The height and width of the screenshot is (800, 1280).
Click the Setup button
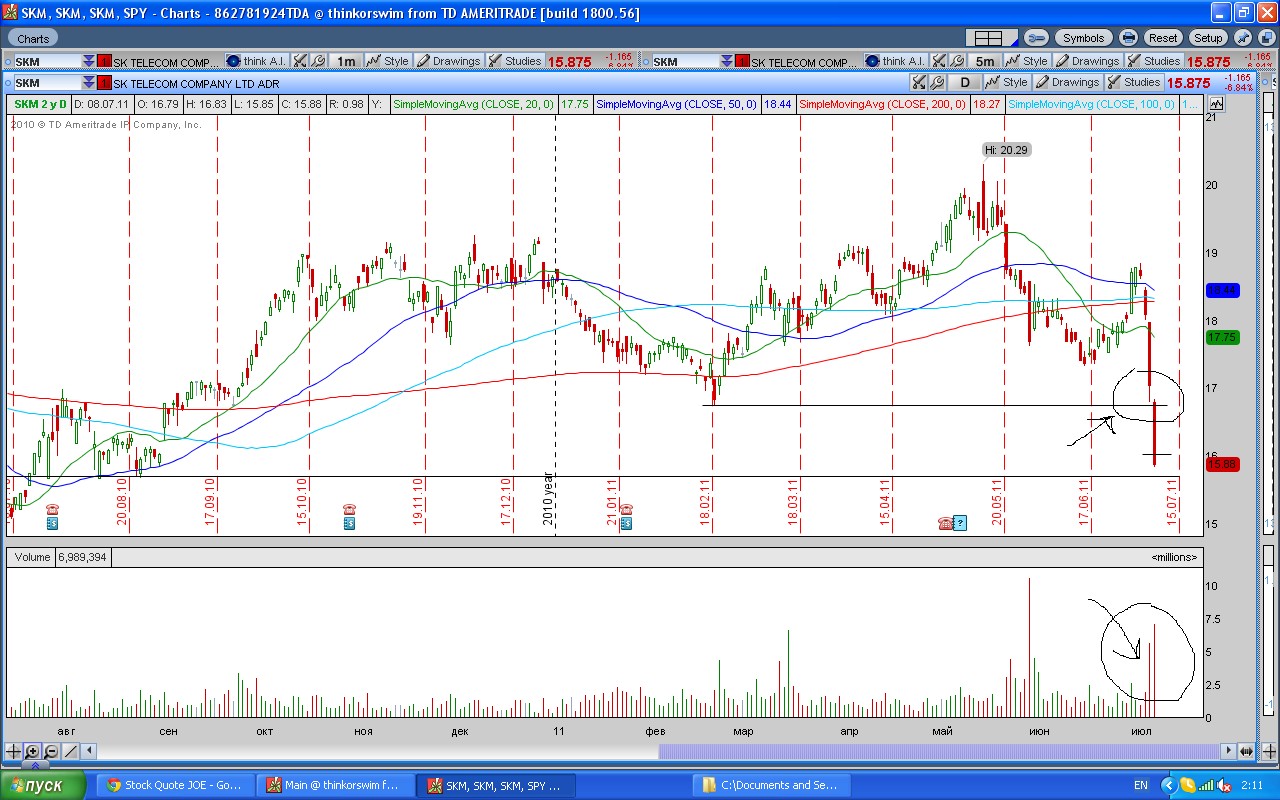(x=1208, y=38)
